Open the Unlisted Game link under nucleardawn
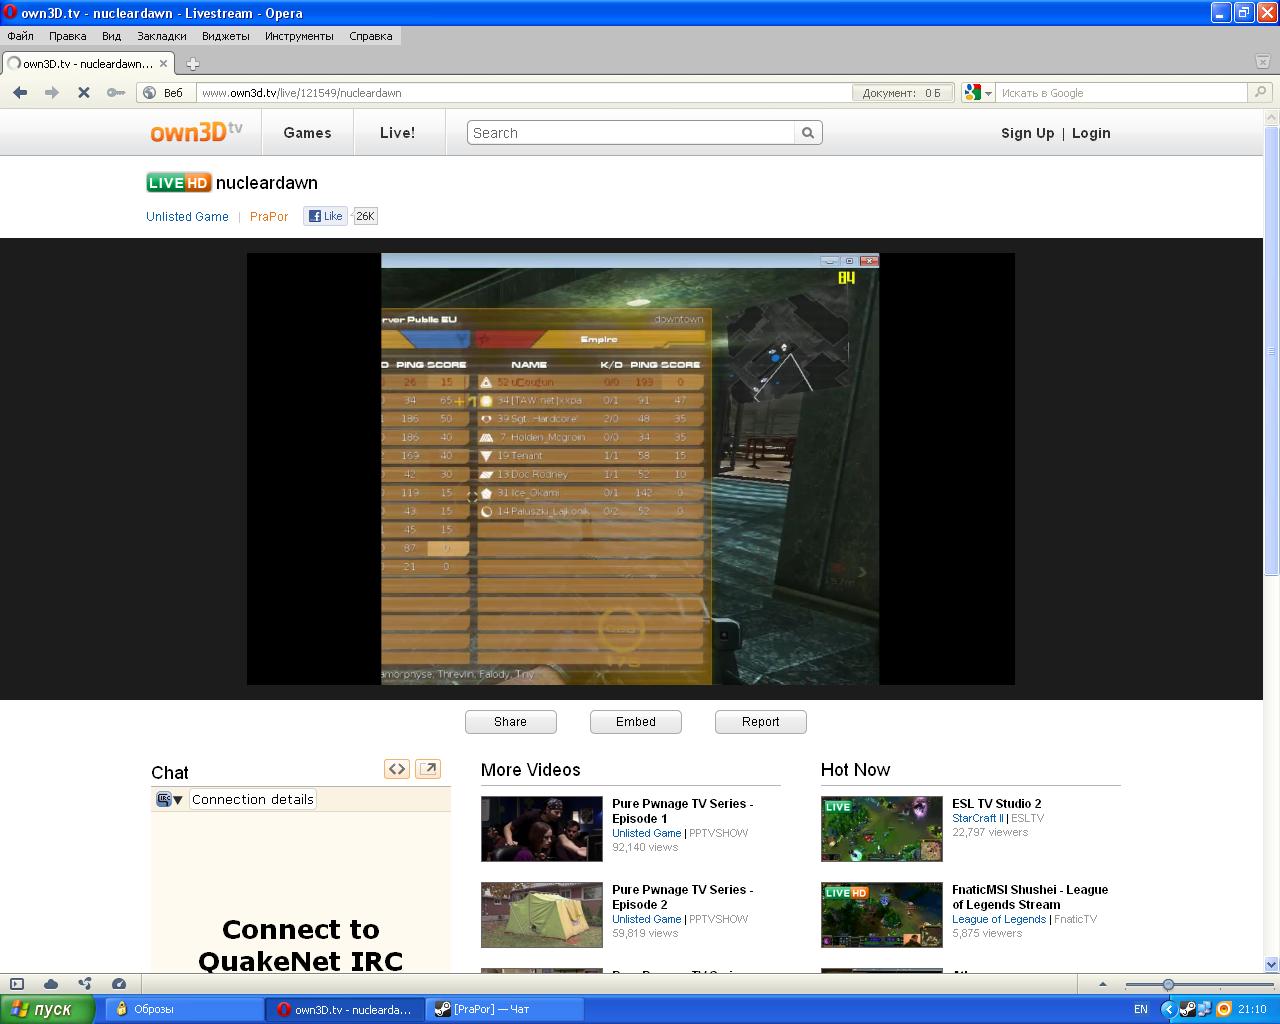The width and height of the screenshot is (1280, 1024). tap(187, 216)
